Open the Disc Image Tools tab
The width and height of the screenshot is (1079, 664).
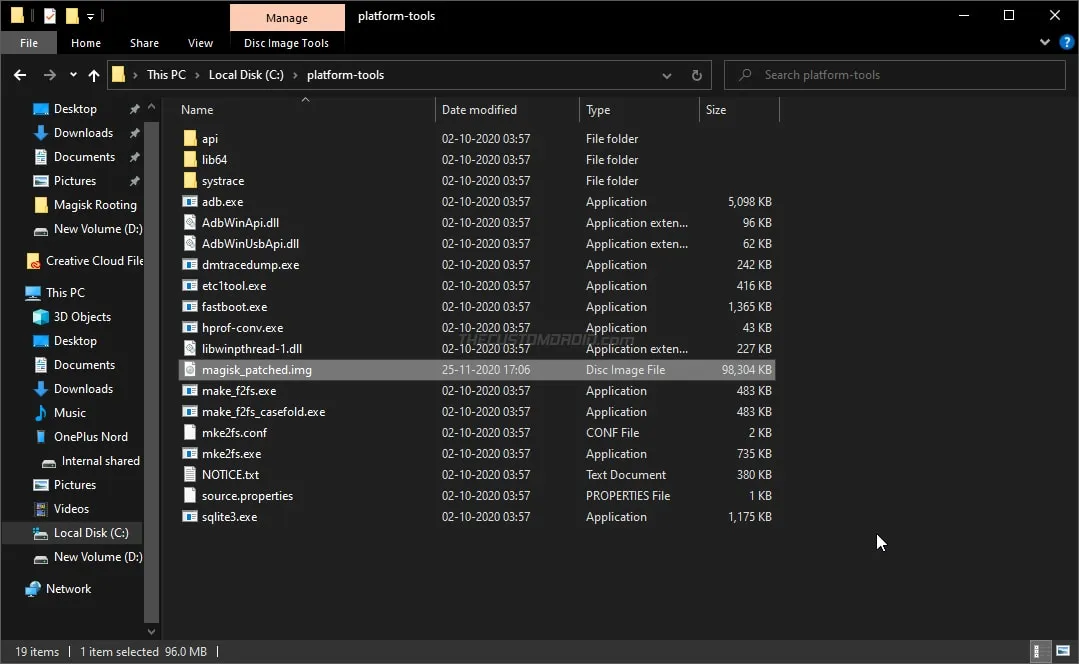pos(287,42)
